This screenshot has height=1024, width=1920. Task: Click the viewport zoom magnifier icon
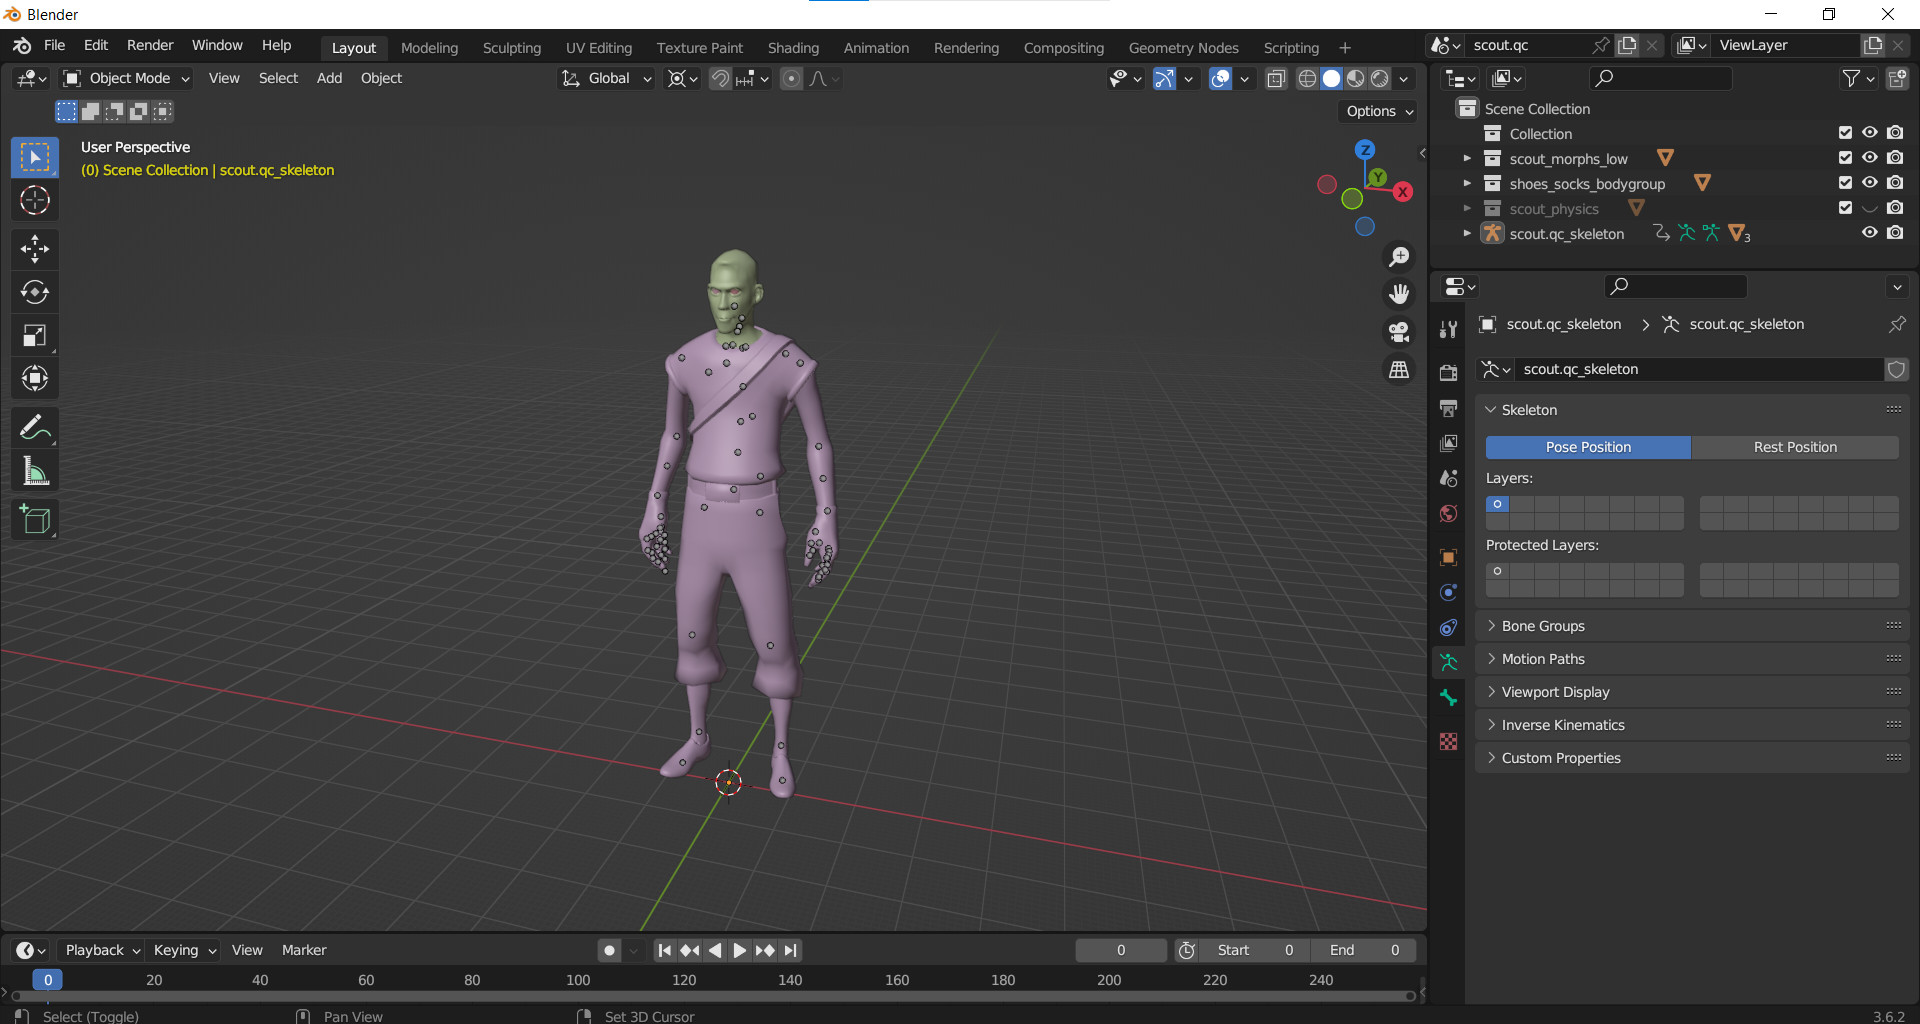click(x=1399, y=257)
